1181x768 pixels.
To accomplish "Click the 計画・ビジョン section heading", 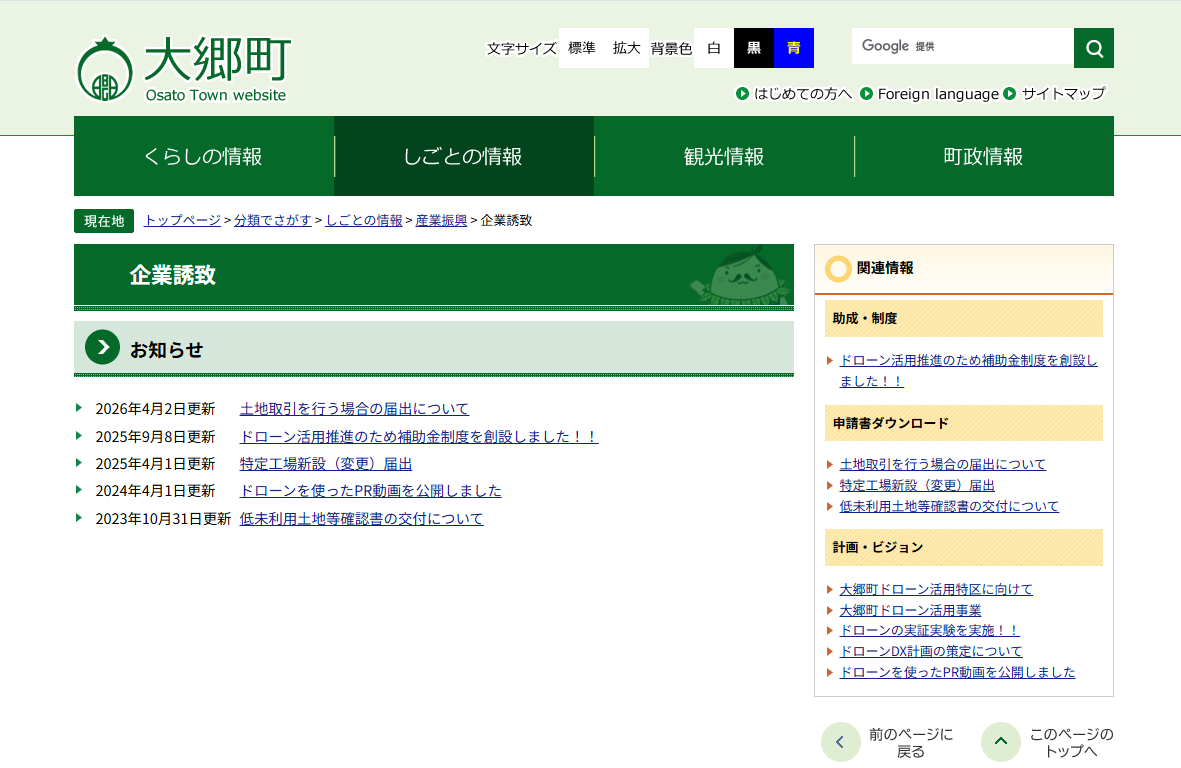I will click(963, 547).
